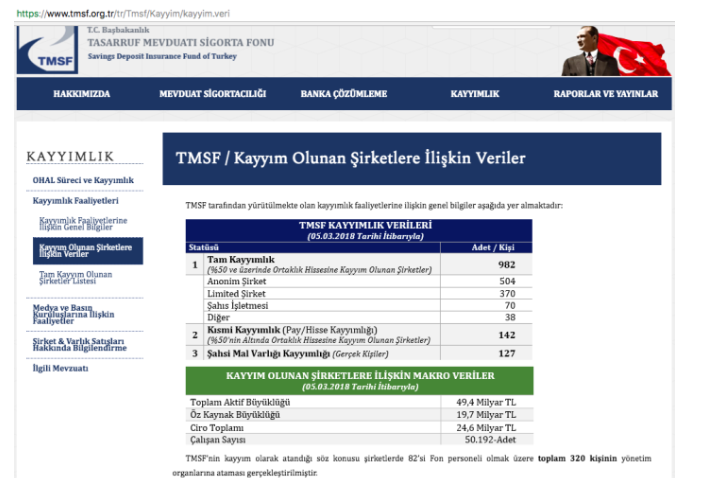Go to RAPORLAR VE YAYINLAR menu
The width and height of the screenshot is (706, 478).
605,94
